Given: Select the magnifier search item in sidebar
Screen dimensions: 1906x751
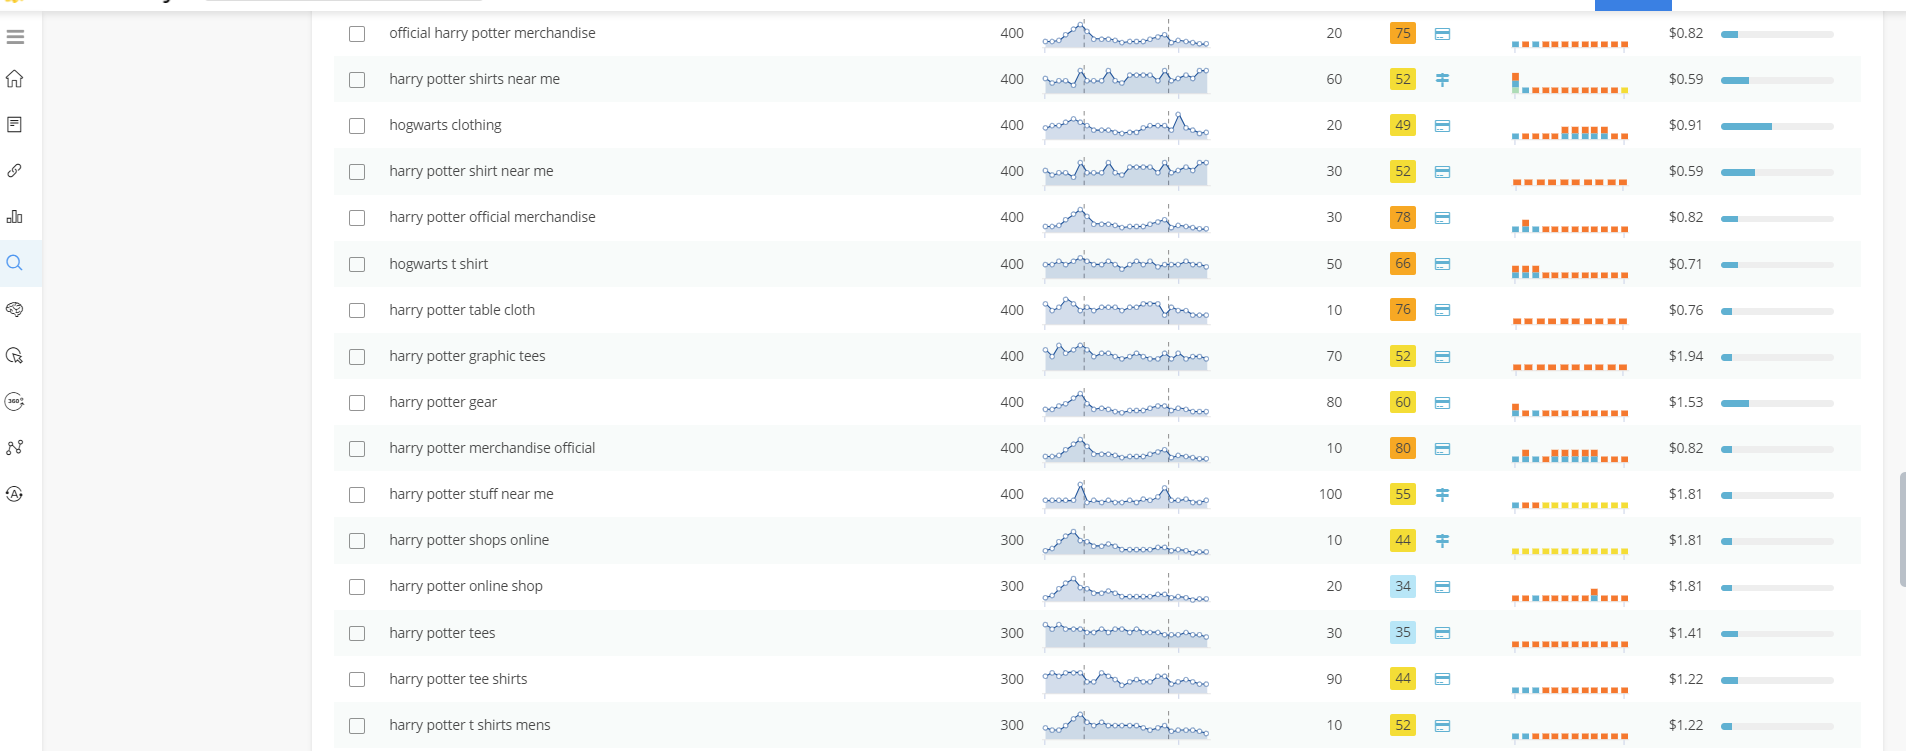Looking at the screenshot, I should point(15,263).
